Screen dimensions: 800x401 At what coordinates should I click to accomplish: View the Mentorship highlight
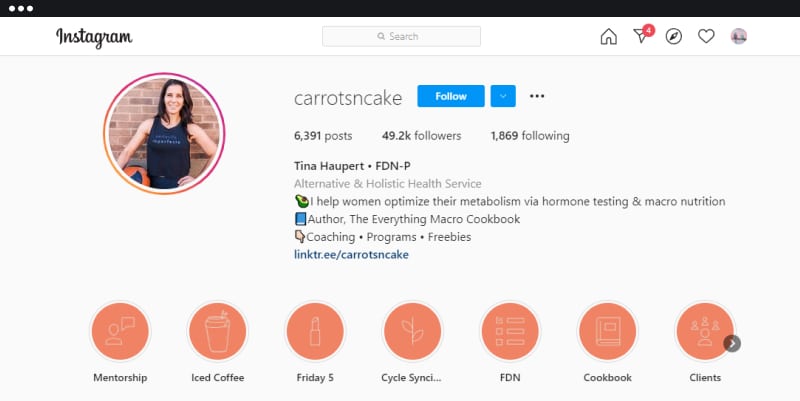tap(120, 332)
